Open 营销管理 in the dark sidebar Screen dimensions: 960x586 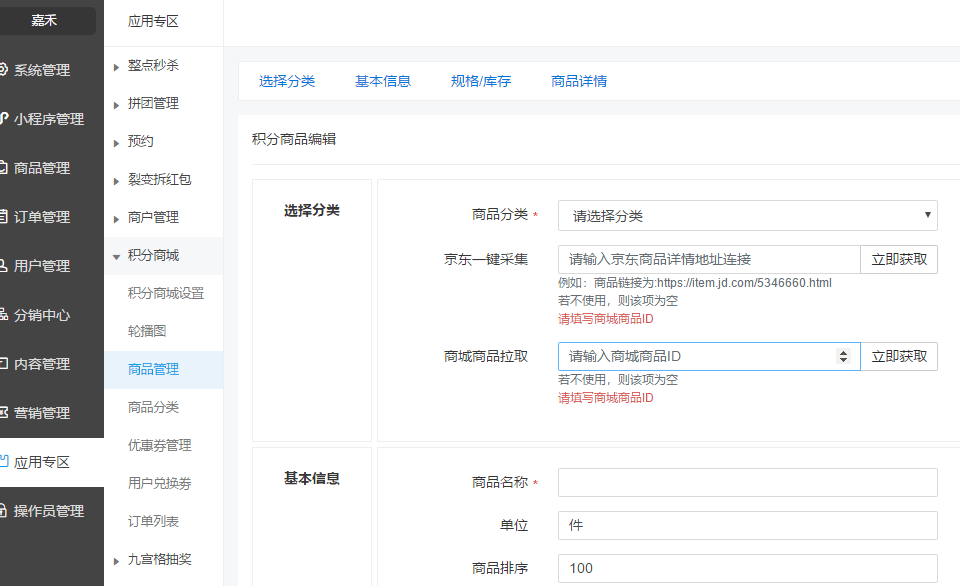42,413
